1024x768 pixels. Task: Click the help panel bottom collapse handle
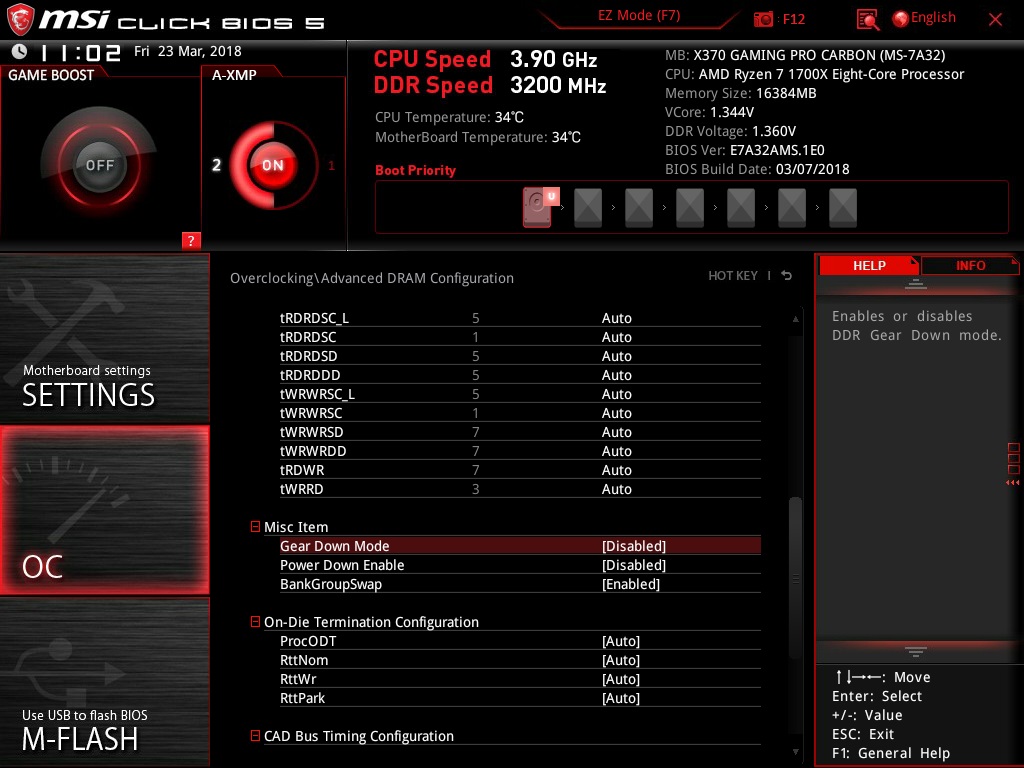(916, 651)
